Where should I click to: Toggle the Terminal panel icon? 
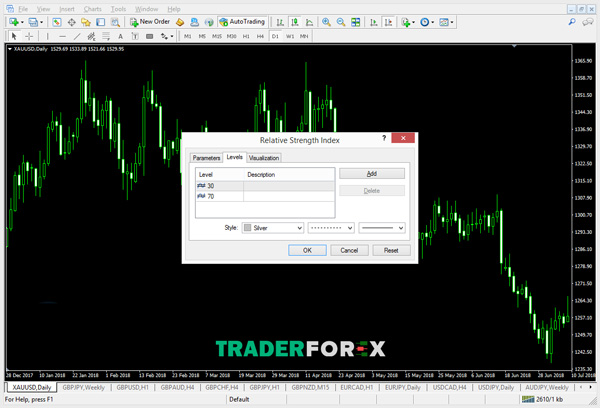pyautogui.click(x=100, y=22)
